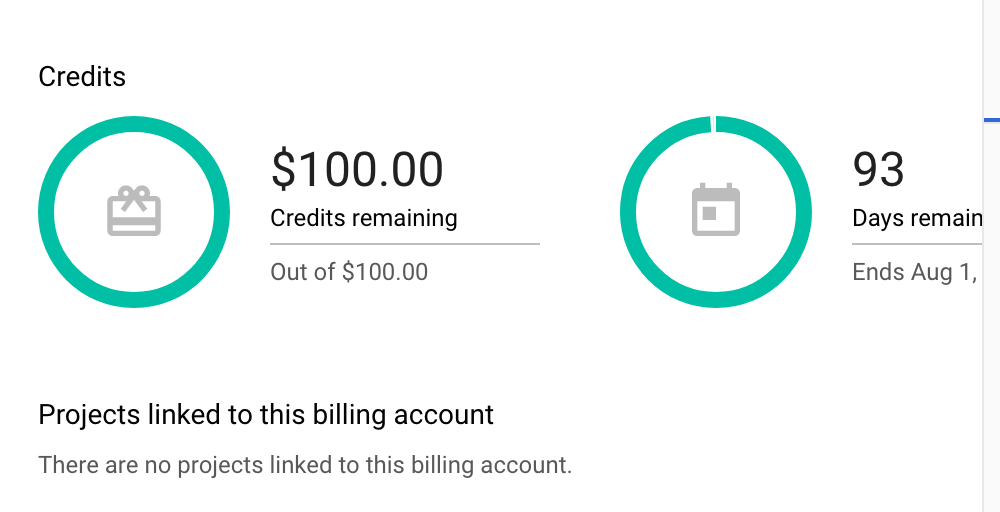Screen dimensions: 1000x512
Task: Click the $100.00 credits amount
Action: click(x=357, y=170)
